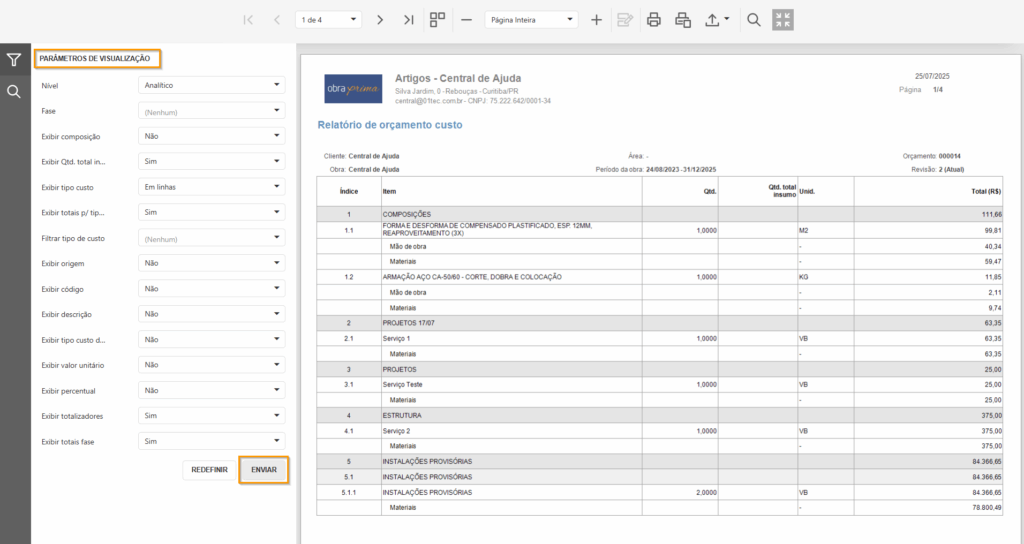The width and height of the screenshot is (1024, 544).
Task: Open the Exibir composição dropdown
Action: (212, 136)
